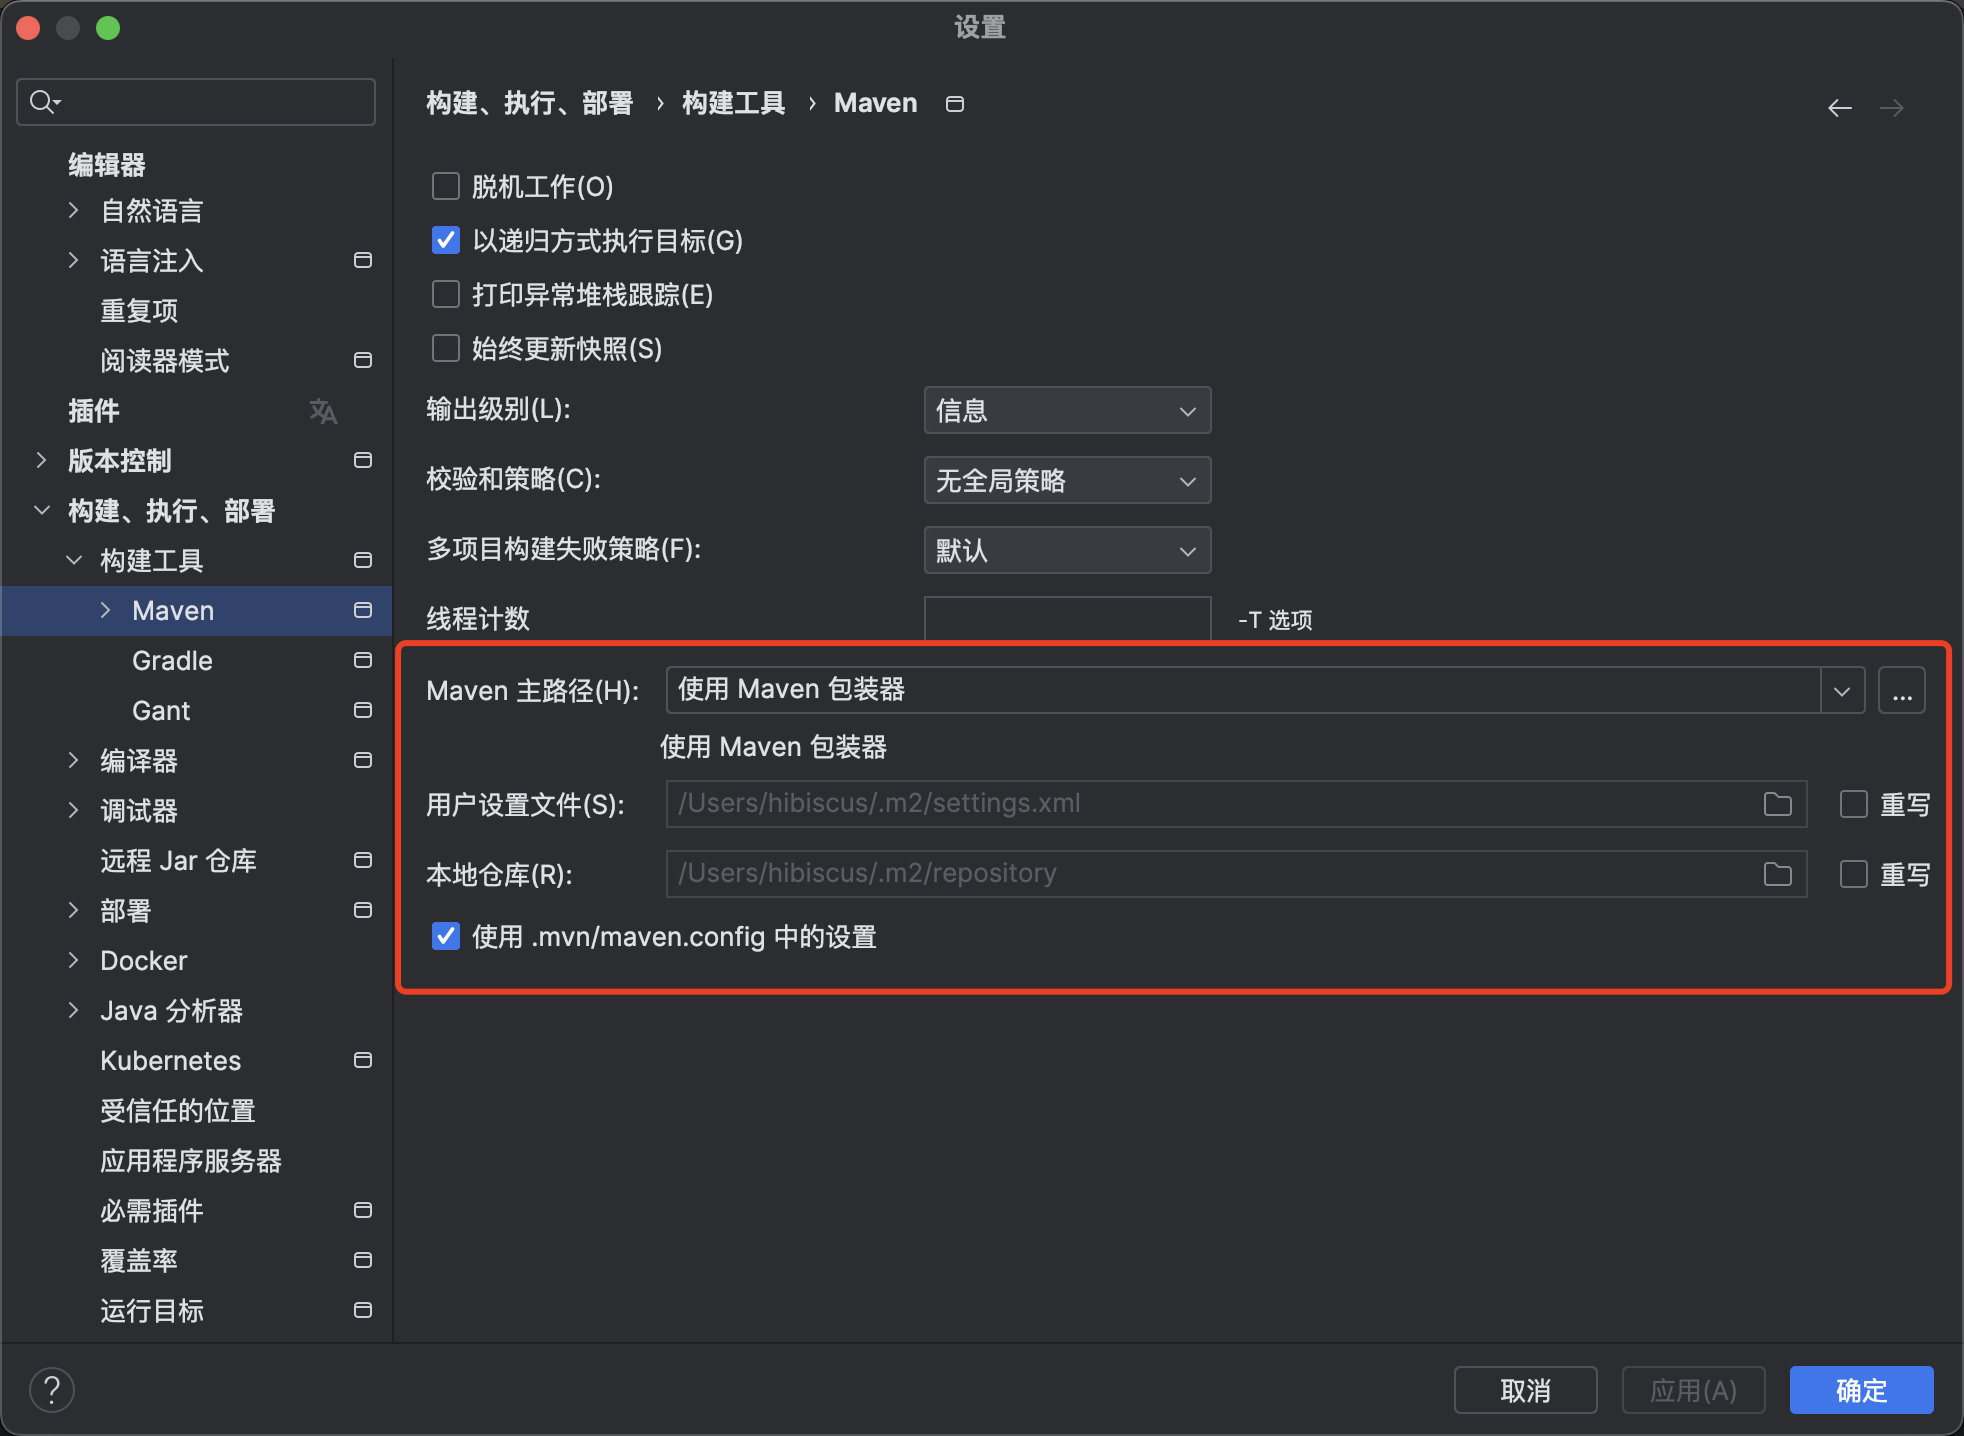Click the back navigation arrow icon

coord(1839,108)
